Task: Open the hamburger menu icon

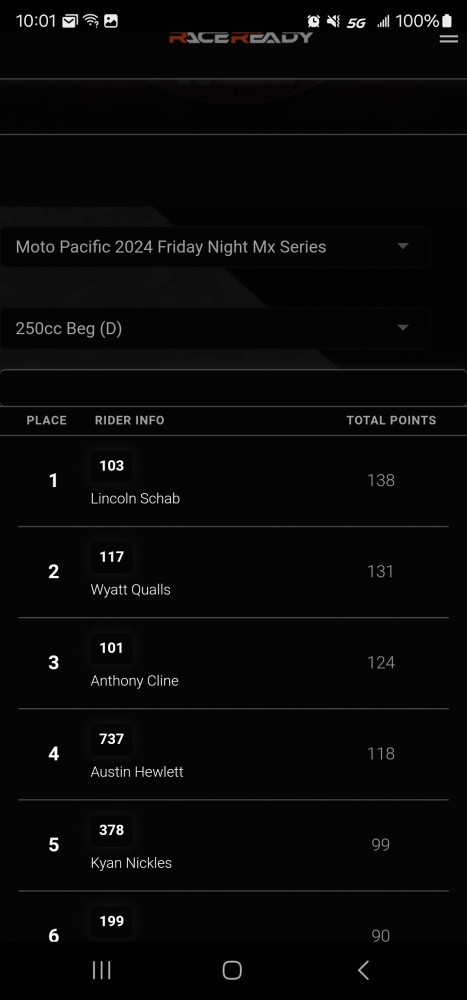Action: tap(448, 39)
